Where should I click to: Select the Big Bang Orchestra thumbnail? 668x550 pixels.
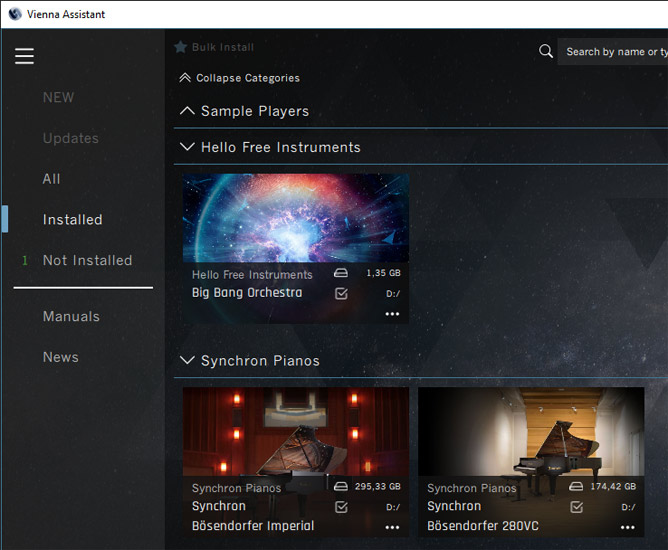click(296, 218)
